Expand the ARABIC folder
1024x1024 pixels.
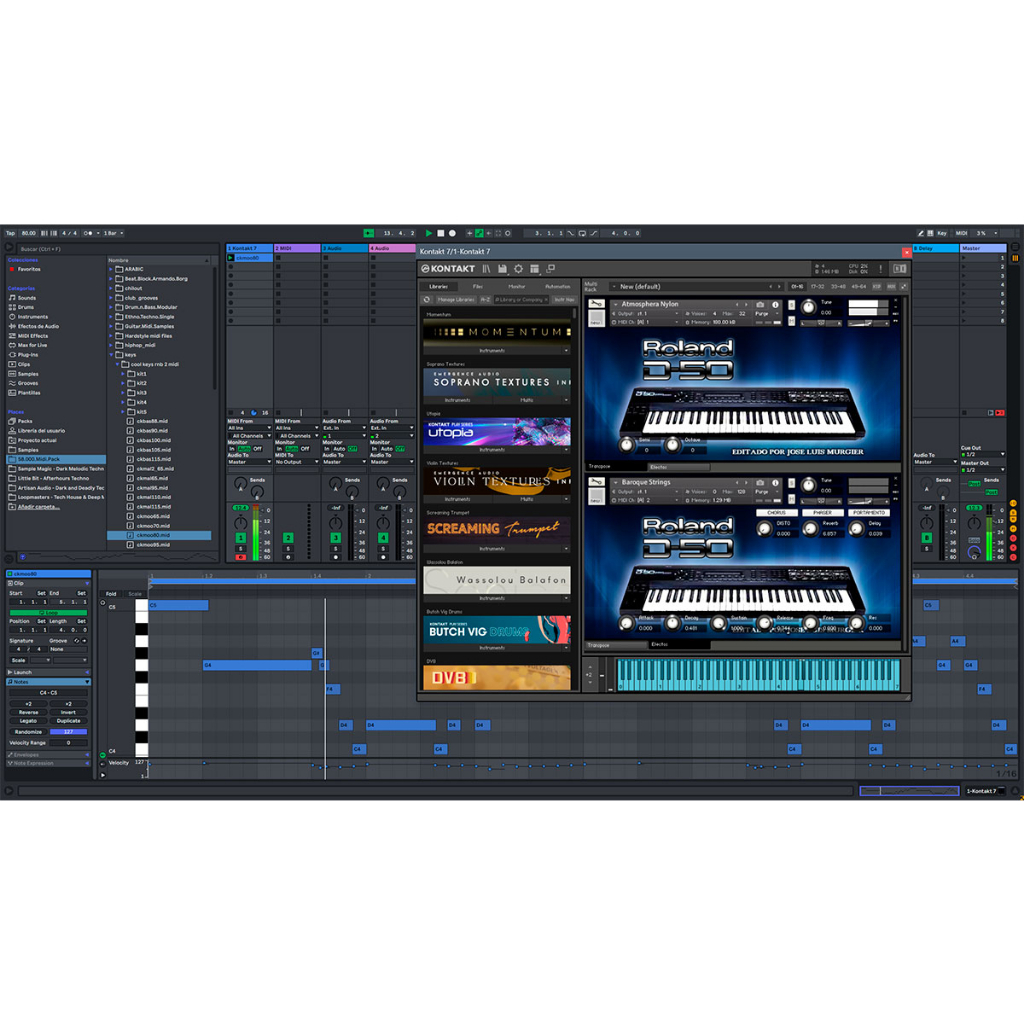(x=111, y=269)
